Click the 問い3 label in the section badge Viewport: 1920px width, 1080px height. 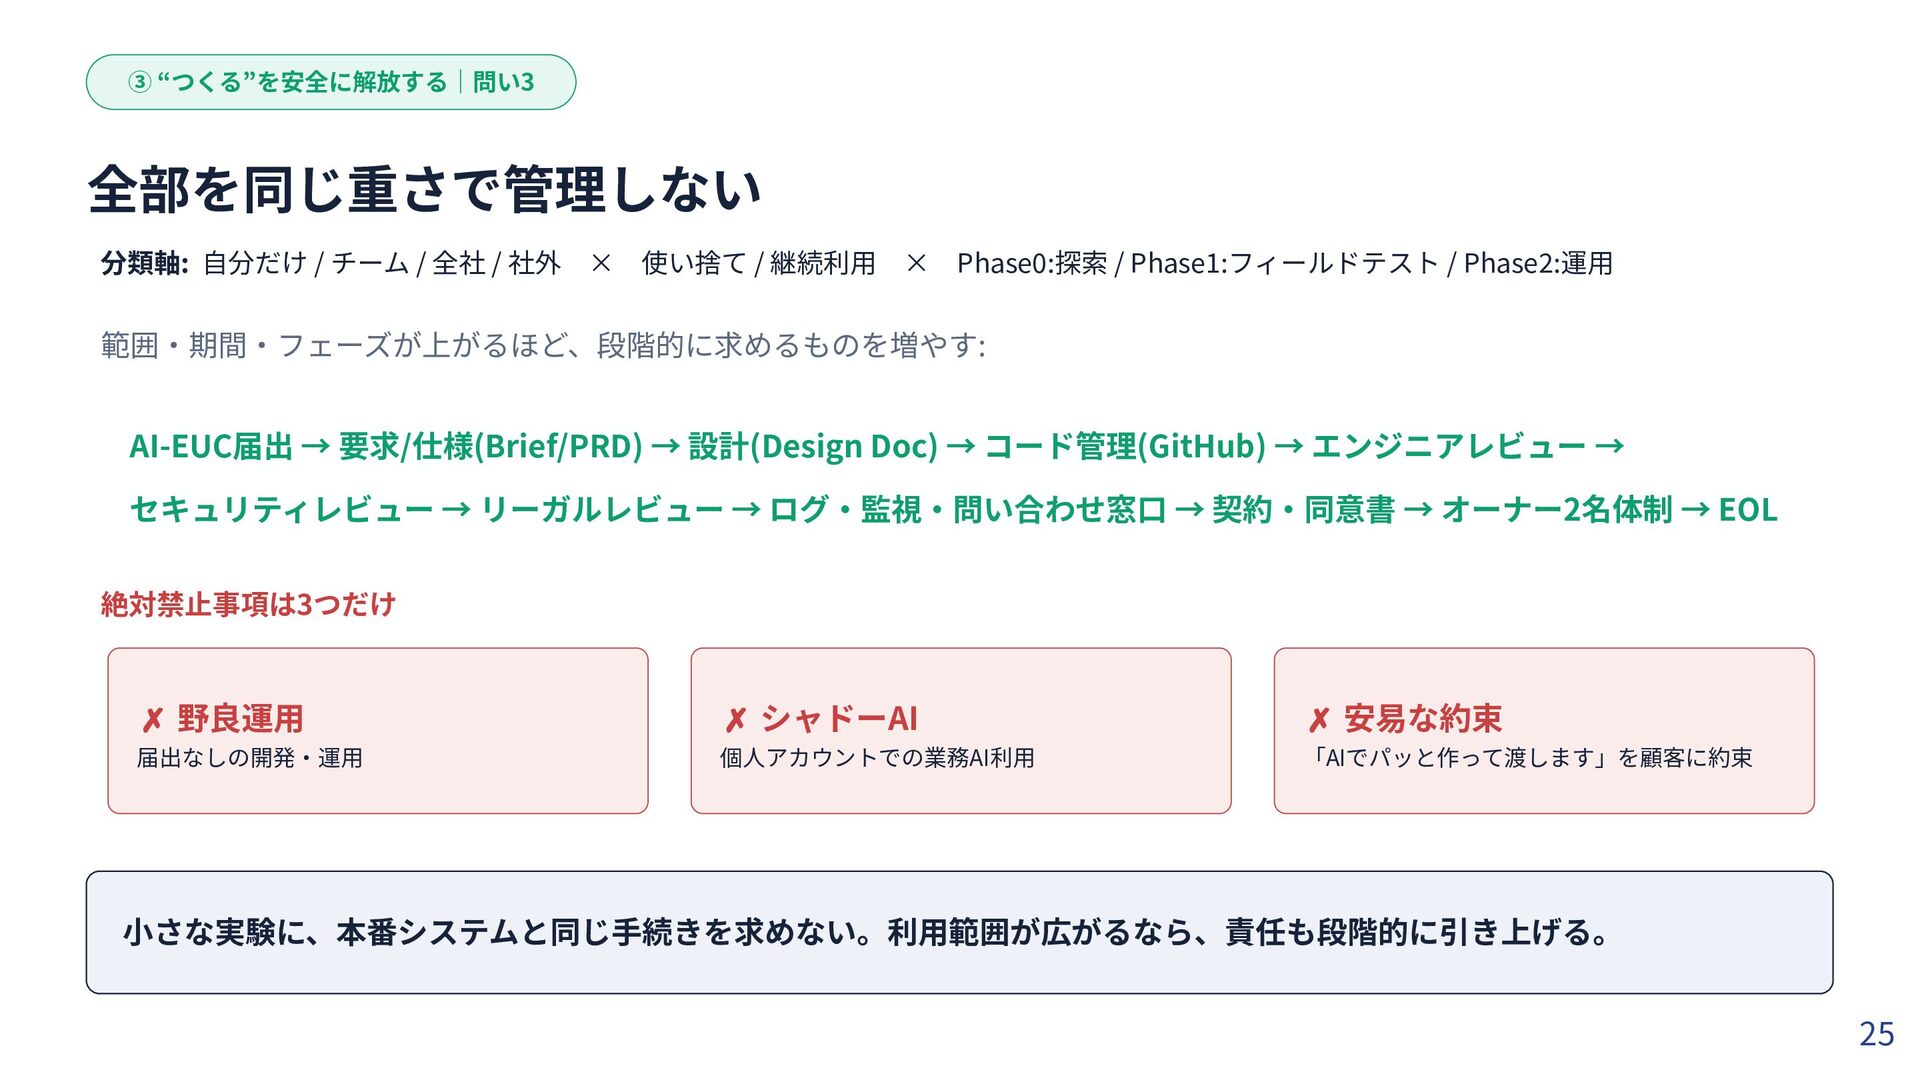point(504,82)
